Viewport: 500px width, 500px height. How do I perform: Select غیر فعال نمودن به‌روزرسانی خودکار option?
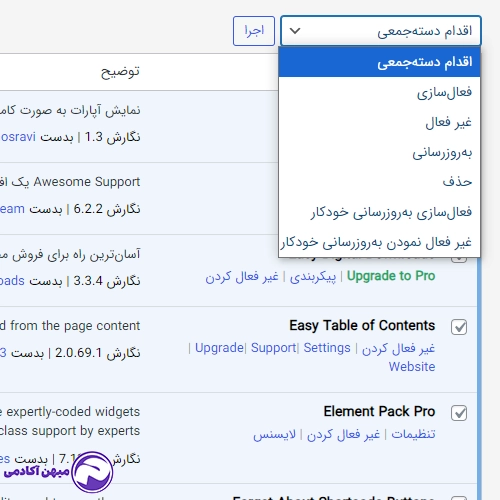(379, 242)
